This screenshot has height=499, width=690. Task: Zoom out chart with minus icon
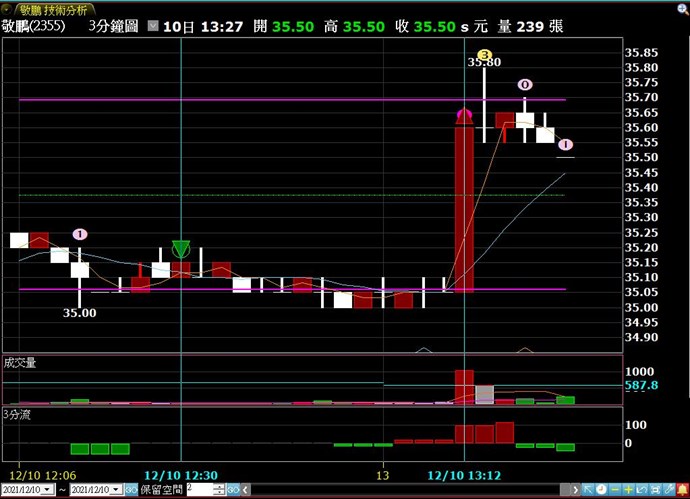coord(615,489)
